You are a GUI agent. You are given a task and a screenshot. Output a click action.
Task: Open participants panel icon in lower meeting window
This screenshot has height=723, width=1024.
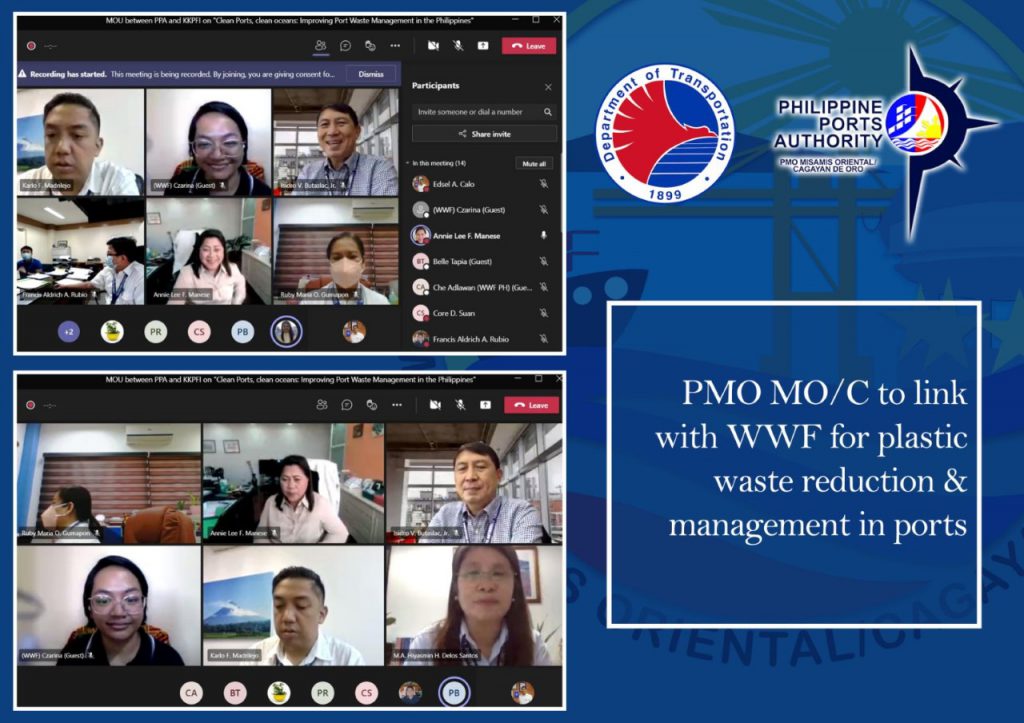(322, 405)
